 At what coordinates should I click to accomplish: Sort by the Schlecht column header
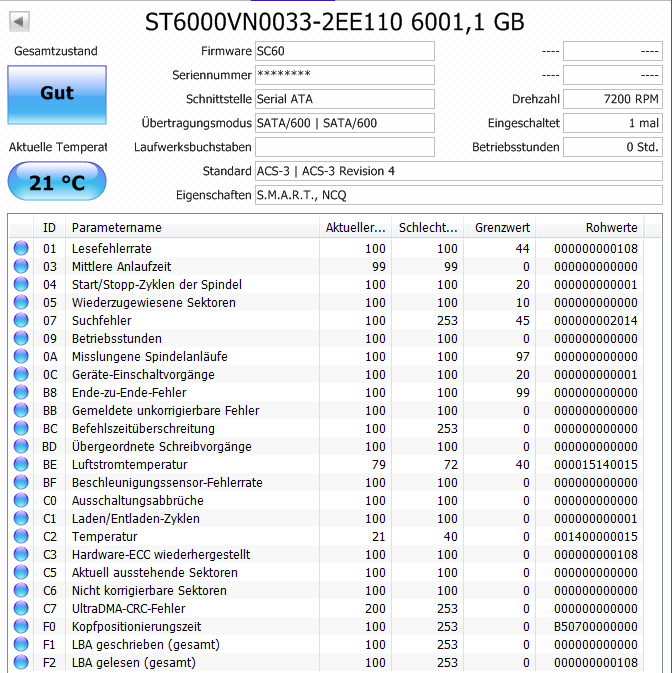click(x=427, y=227)
